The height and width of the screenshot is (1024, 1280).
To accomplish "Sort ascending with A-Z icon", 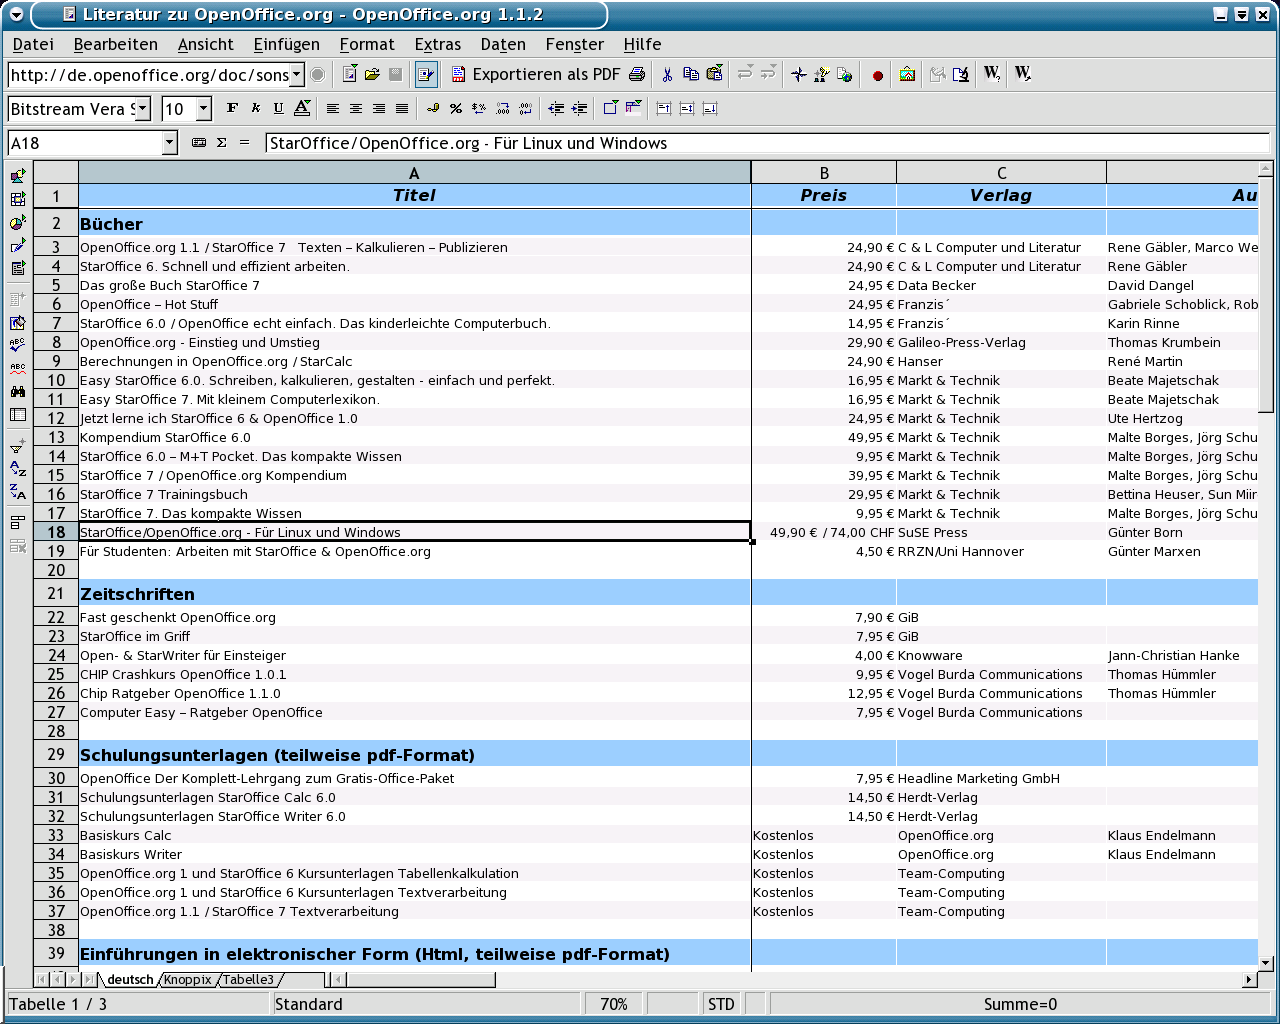I will pos(17,468).
